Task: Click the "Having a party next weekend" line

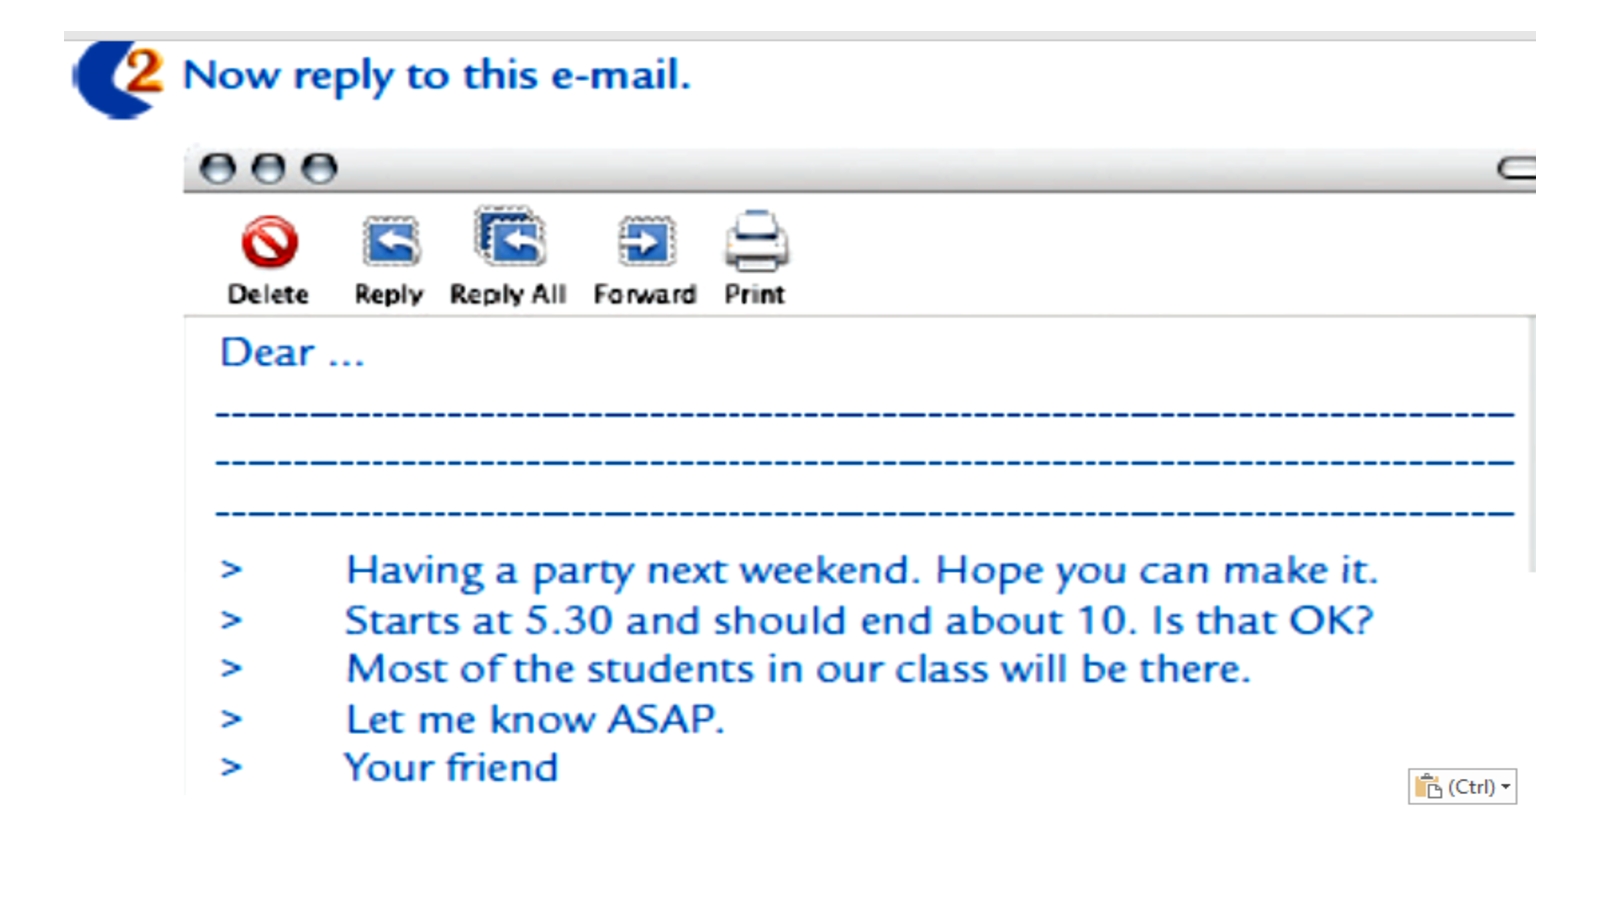Action: tap(861, 571)
